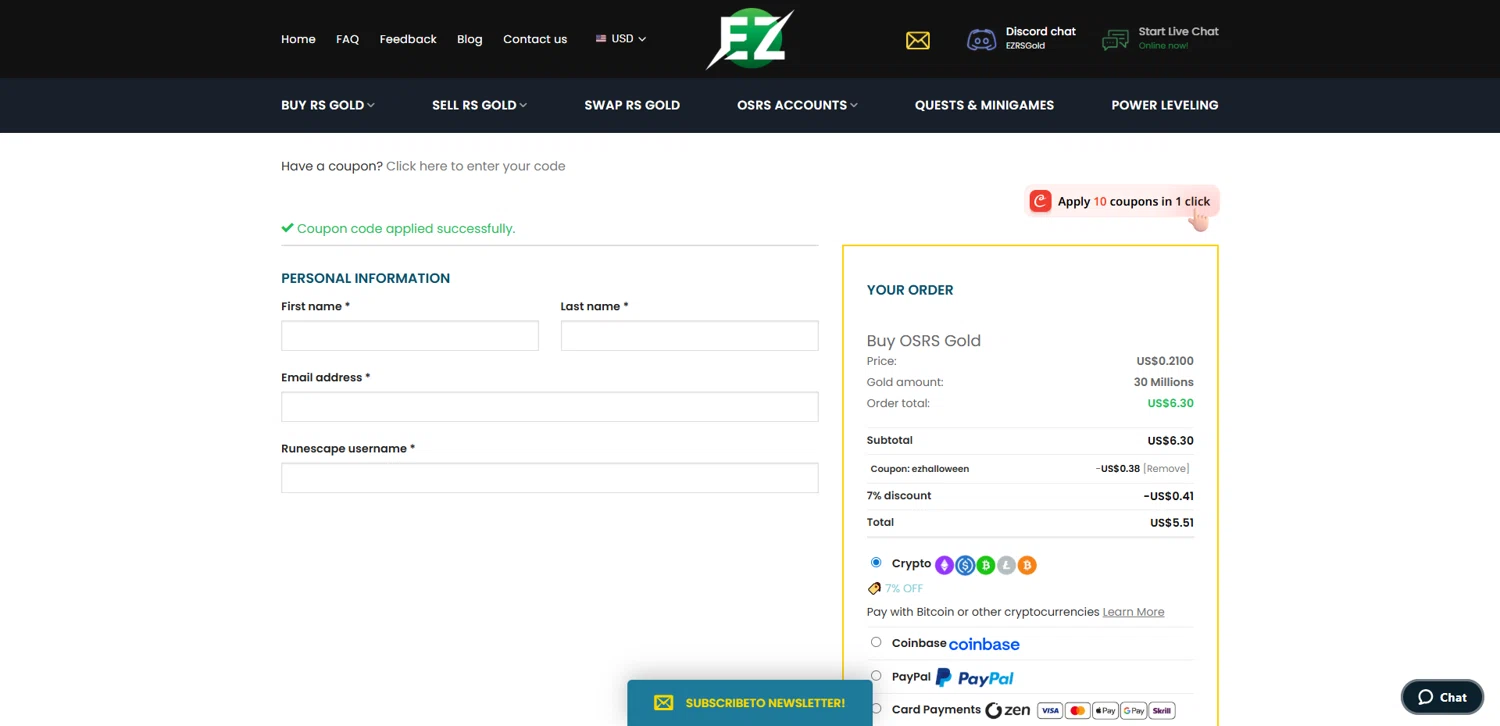Open QUESTS & MINIGAMES menu item
This screenshot has height=726, width=1500.
[x=984, y=105]
